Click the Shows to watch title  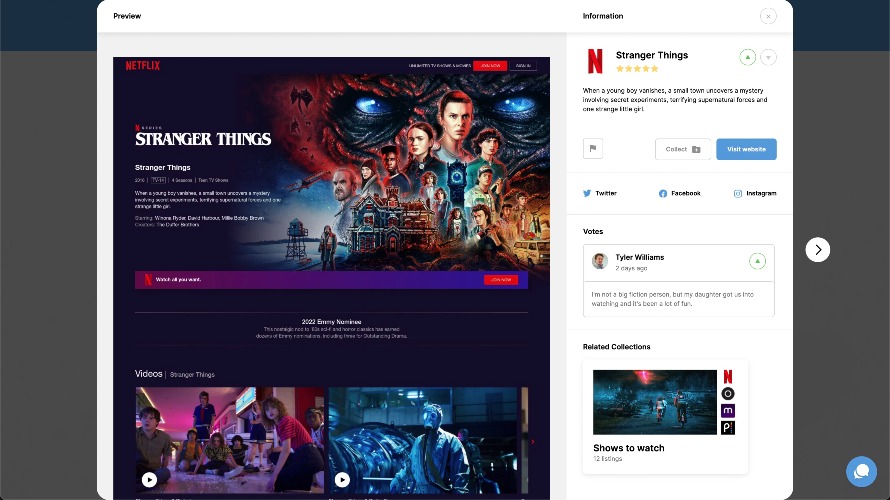628,448
